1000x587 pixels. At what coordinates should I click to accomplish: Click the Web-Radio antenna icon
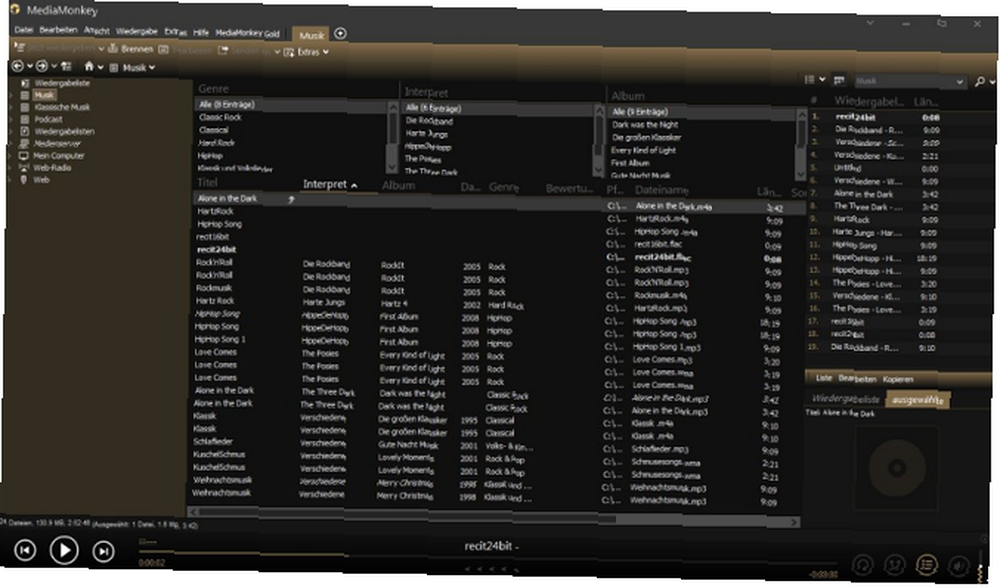tap(24, 168)
